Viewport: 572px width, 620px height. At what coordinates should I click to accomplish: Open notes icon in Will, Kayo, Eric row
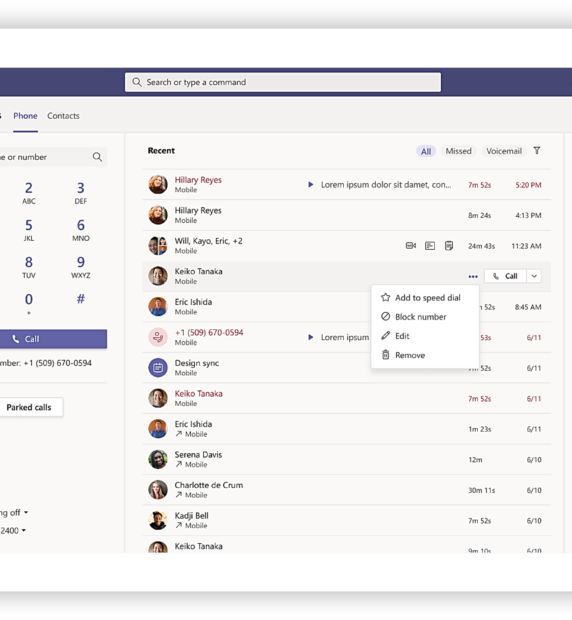pos(449,246)
